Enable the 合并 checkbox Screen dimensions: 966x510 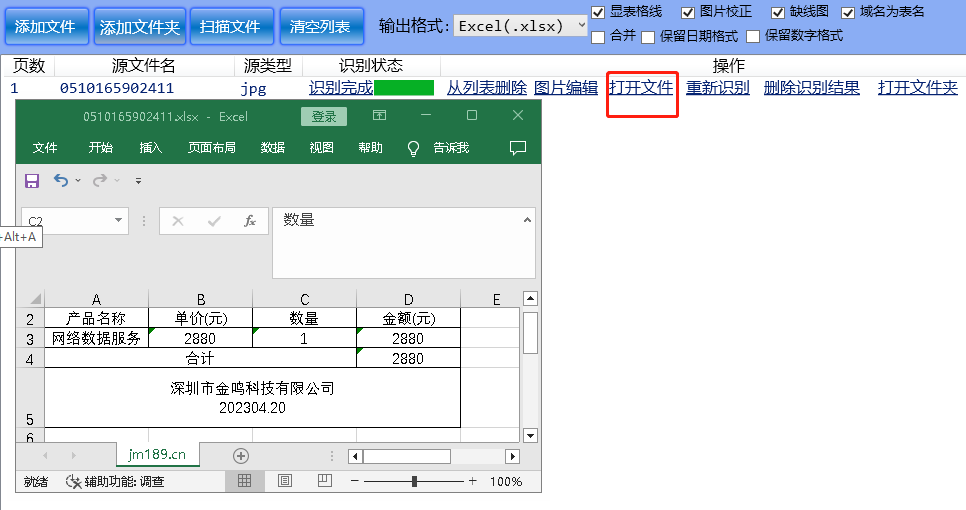tap(598, 37)
